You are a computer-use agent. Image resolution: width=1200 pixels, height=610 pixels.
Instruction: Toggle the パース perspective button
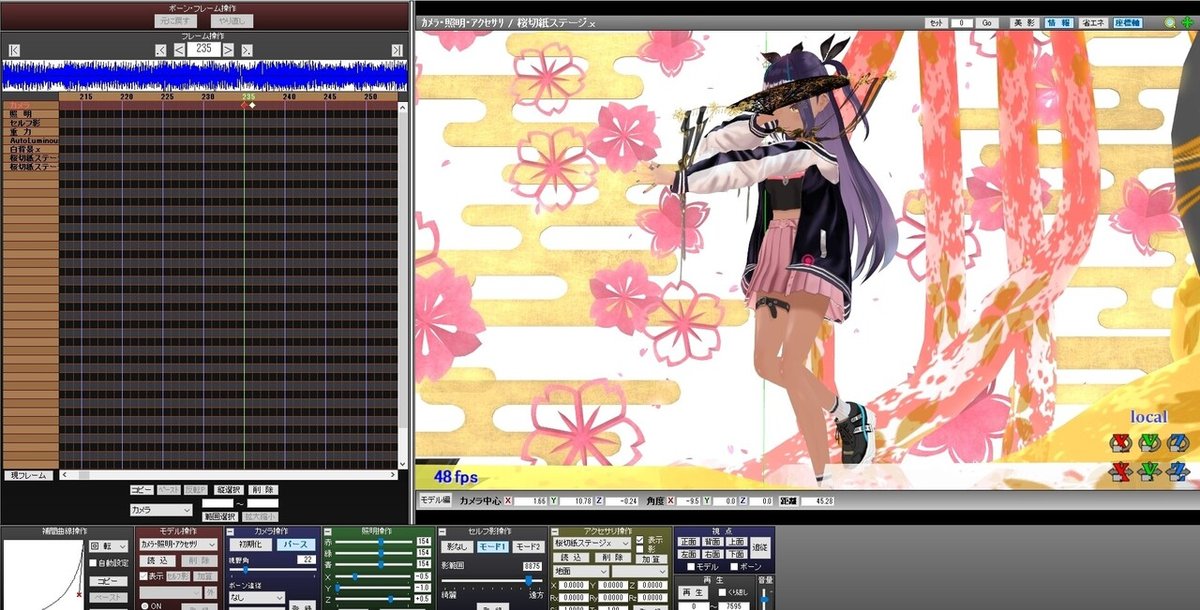point(296,544)
